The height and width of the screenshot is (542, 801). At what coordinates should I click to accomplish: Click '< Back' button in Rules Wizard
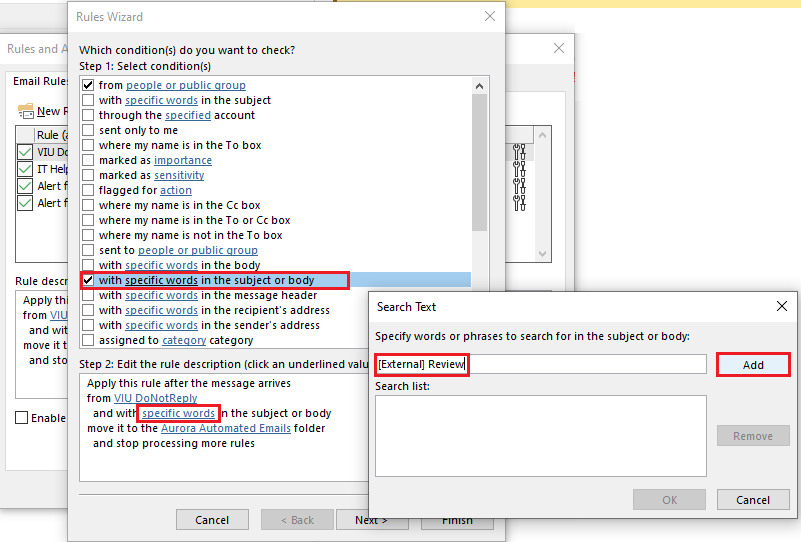[297, 520]
